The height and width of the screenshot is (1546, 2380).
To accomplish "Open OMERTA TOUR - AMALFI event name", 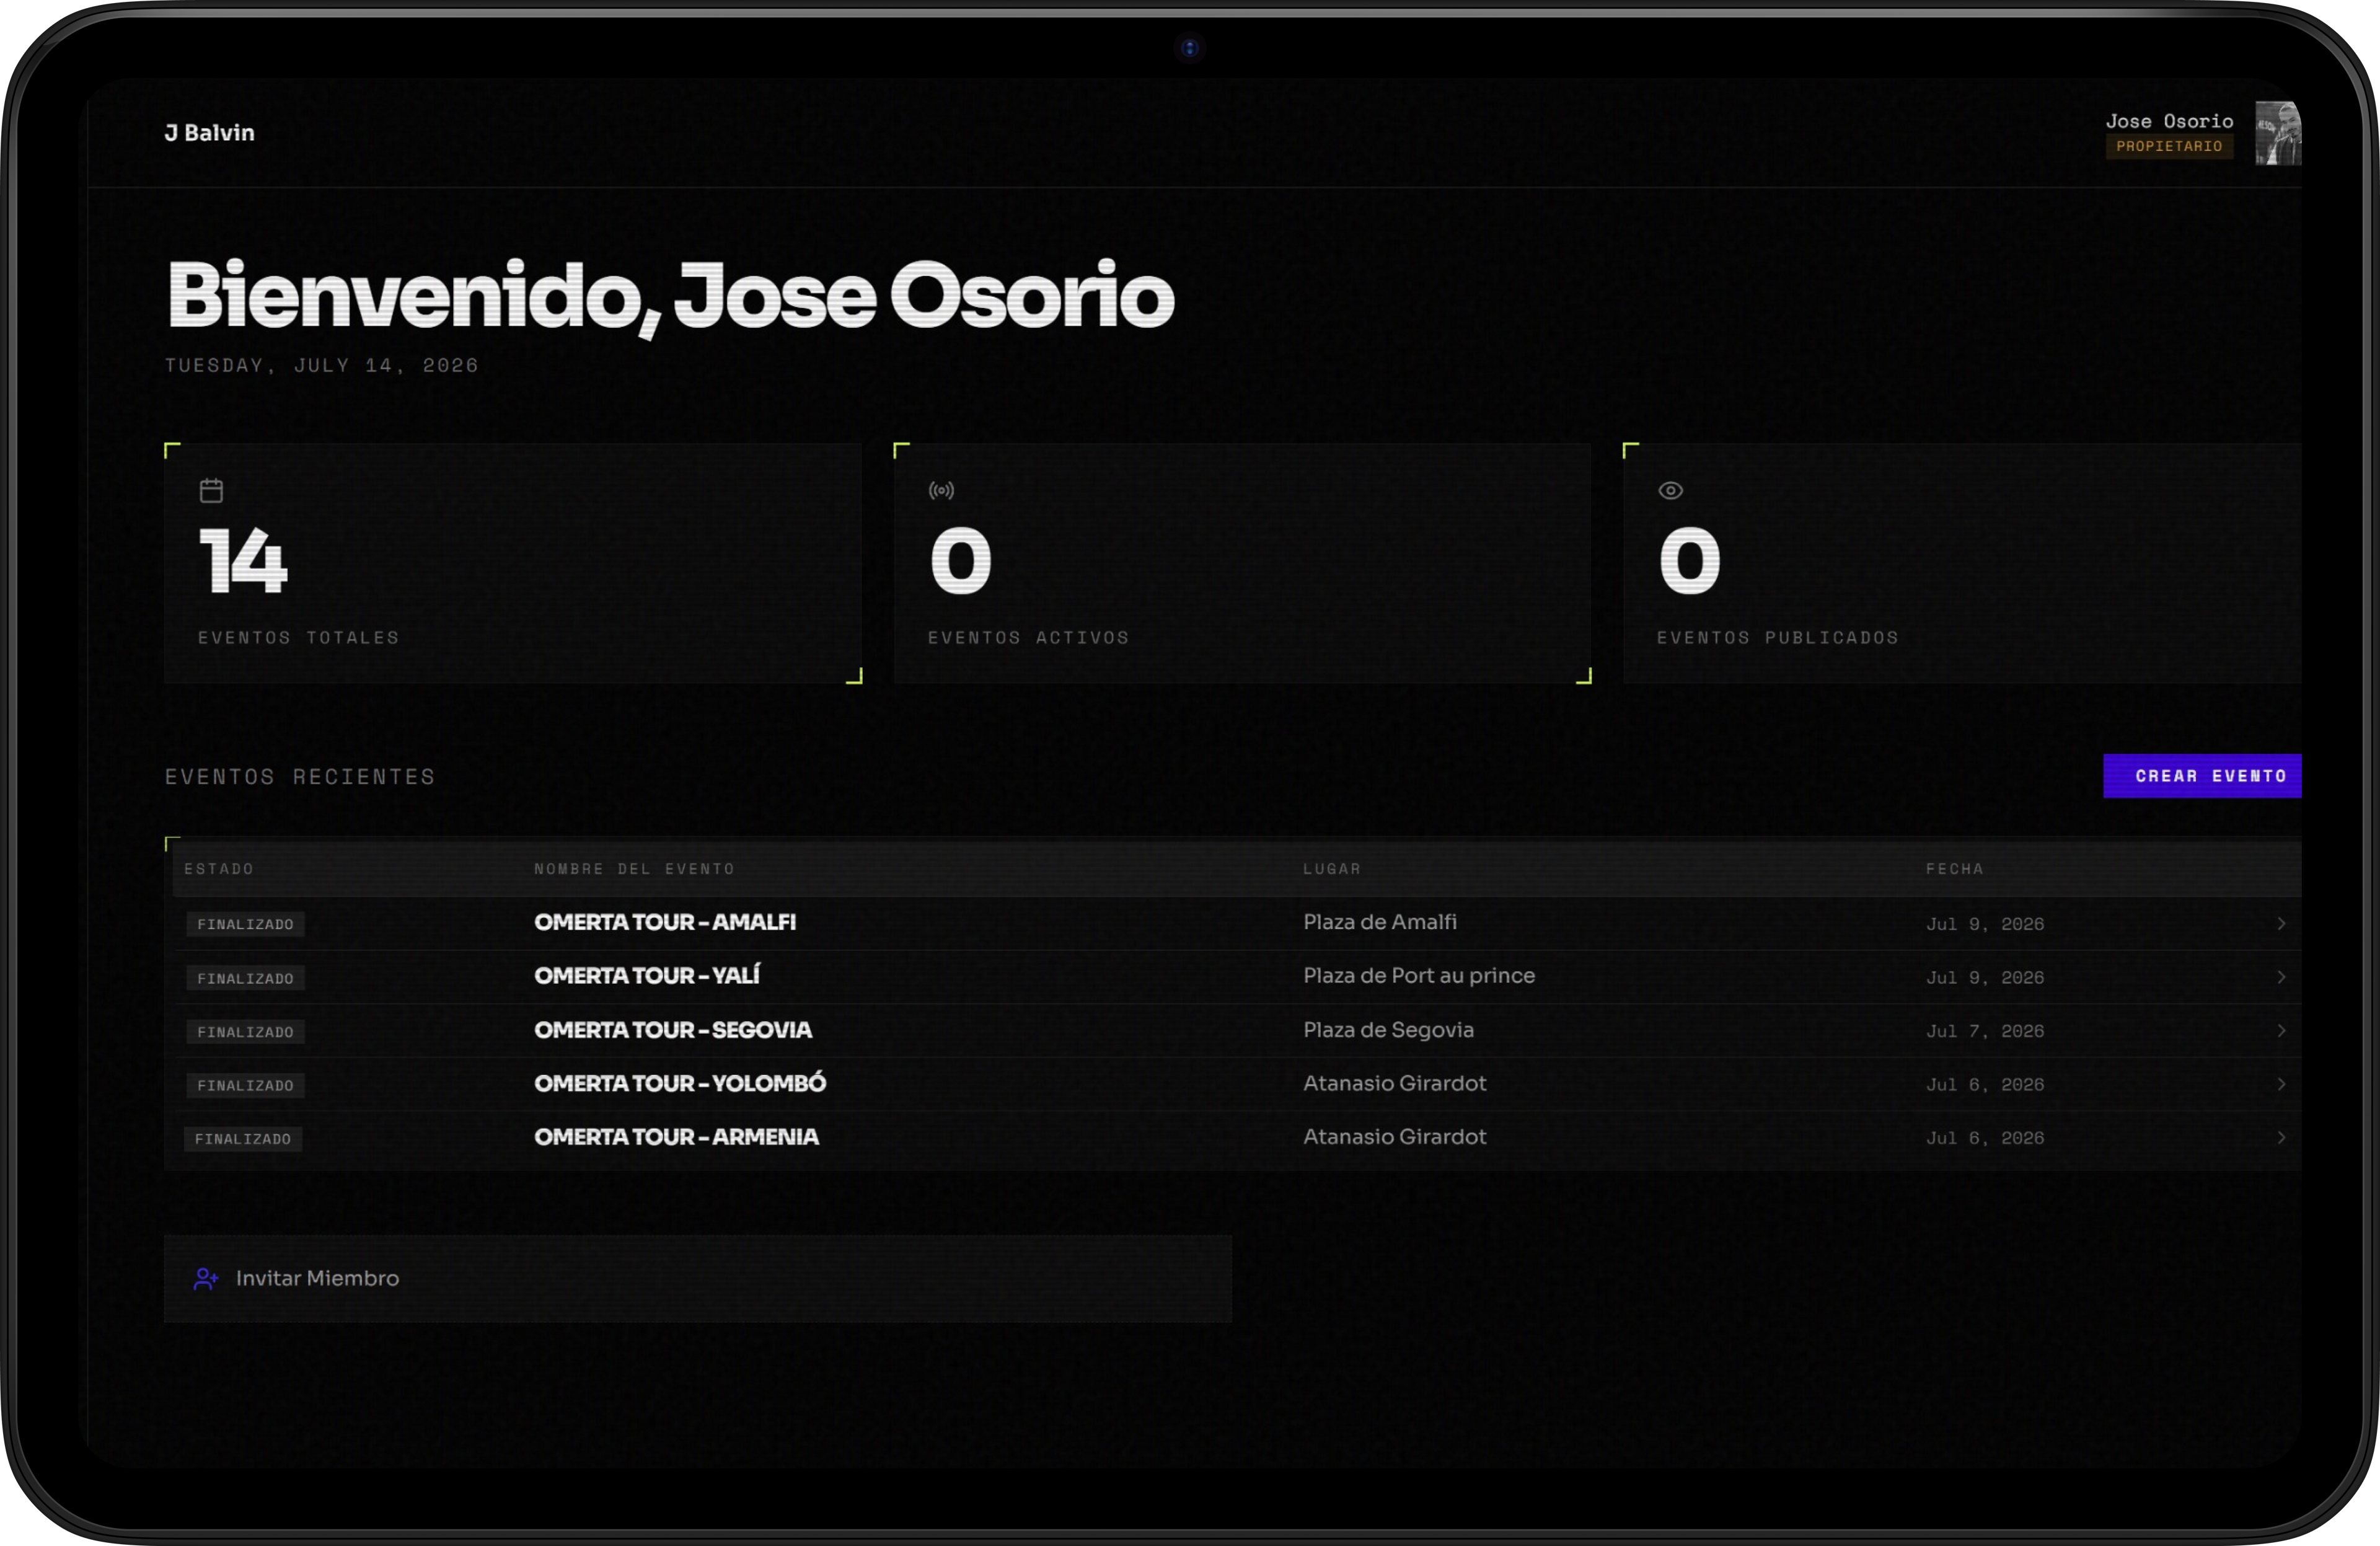I will coord(665,922).
